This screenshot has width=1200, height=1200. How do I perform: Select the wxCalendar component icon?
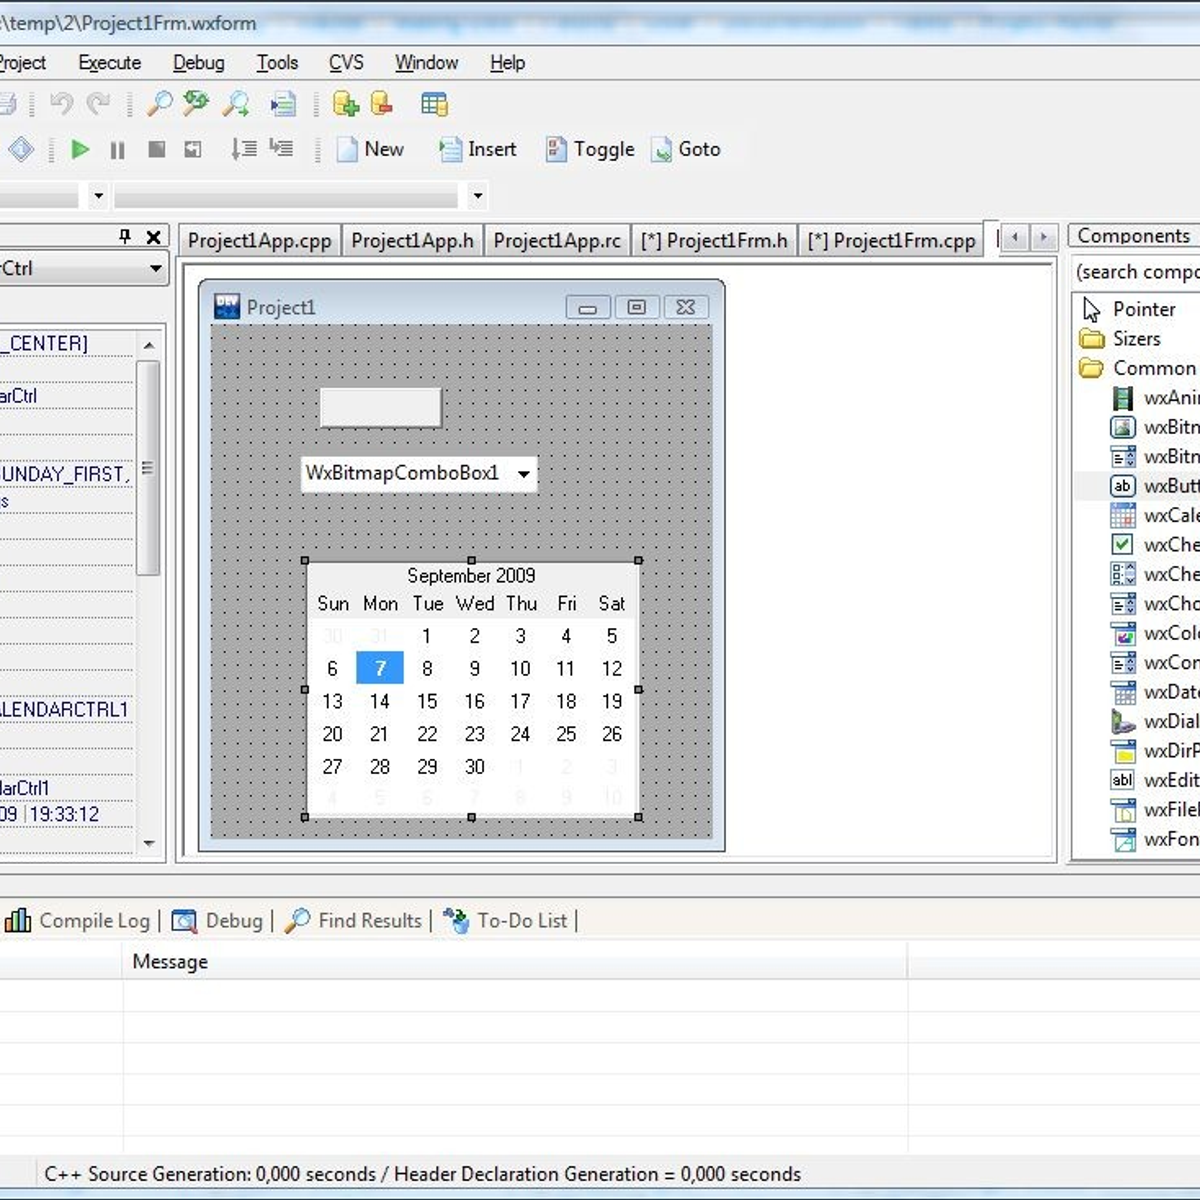(x=1123, y=516)
